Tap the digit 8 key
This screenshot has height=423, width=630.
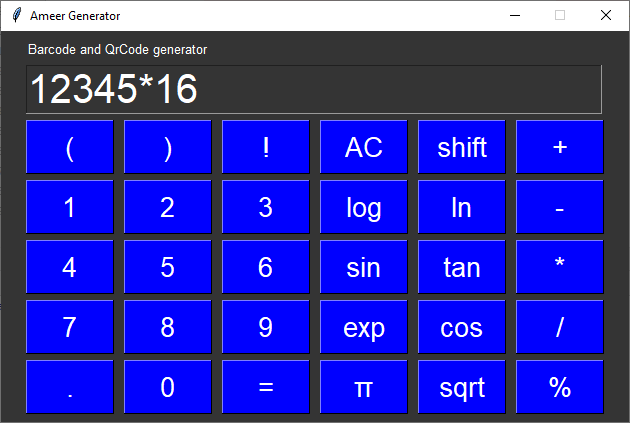168,327
